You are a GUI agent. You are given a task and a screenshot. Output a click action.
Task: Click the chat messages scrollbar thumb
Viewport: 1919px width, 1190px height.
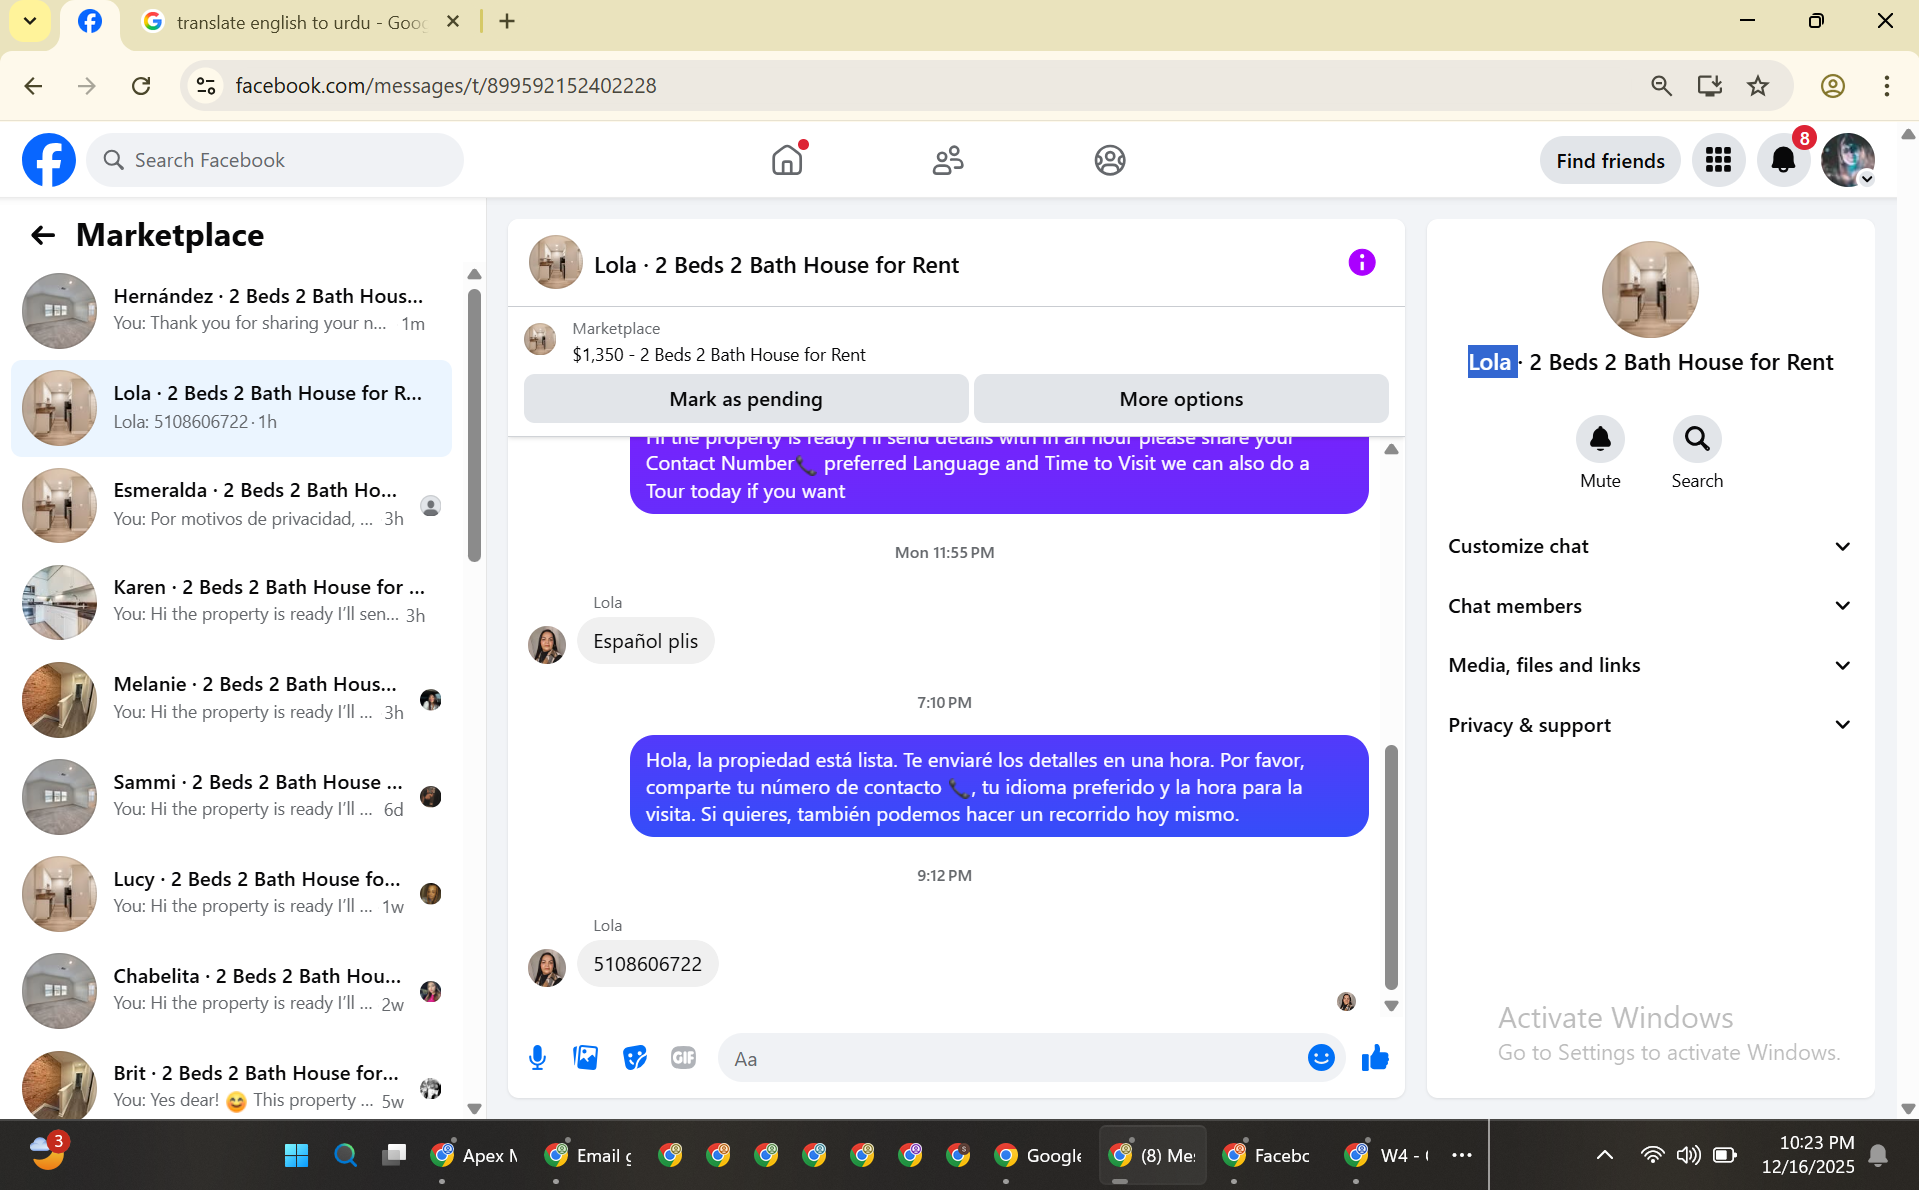1391,866
